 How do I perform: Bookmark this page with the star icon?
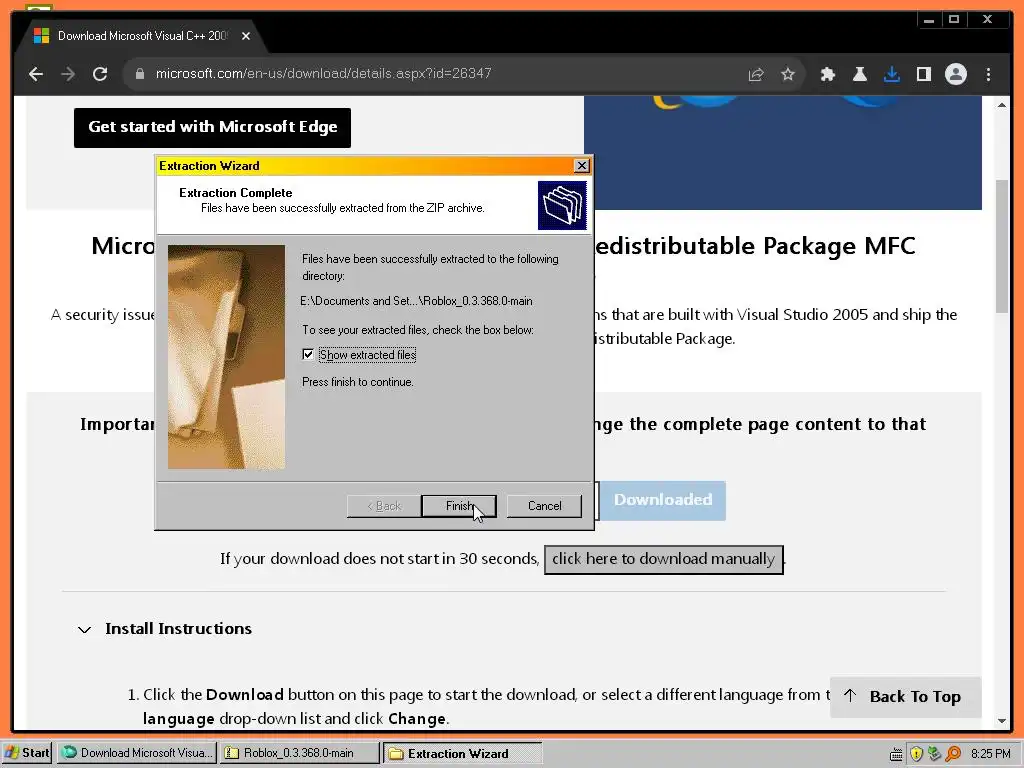pos(788,74)
